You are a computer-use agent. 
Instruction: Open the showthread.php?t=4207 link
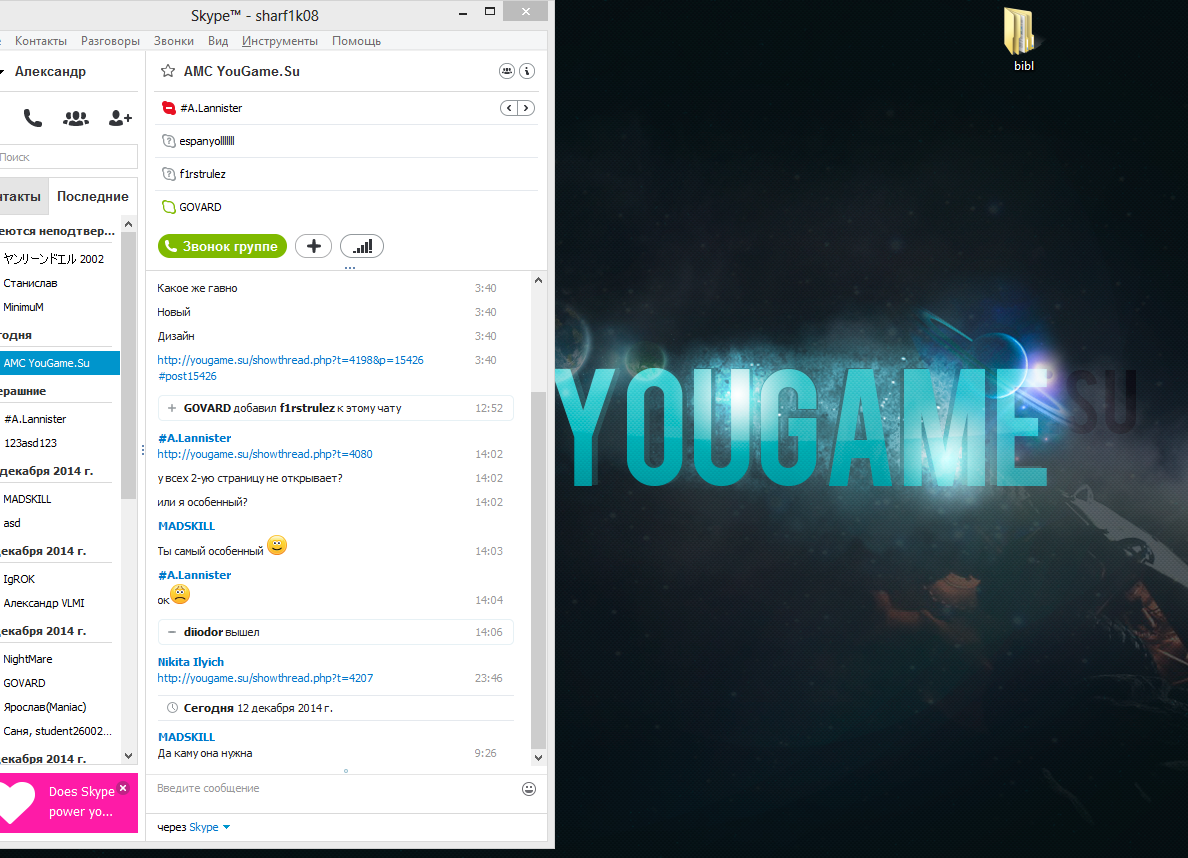pos(265,678)
